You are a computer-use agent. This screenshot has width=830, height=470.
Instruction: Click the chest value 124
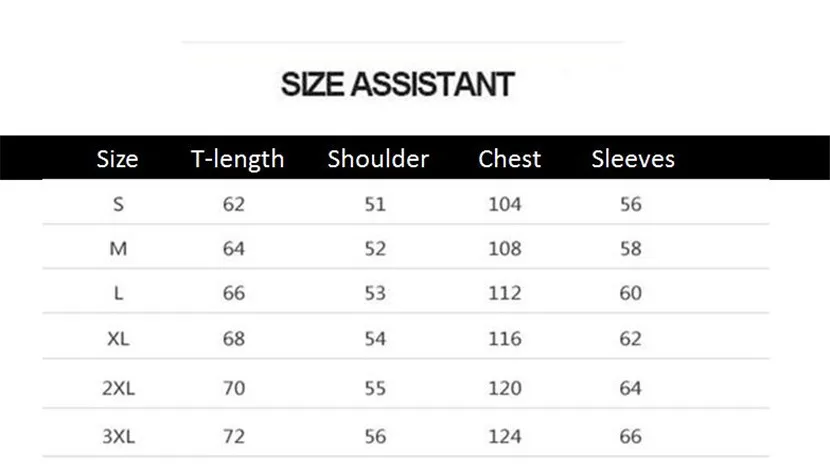(504, 437)
